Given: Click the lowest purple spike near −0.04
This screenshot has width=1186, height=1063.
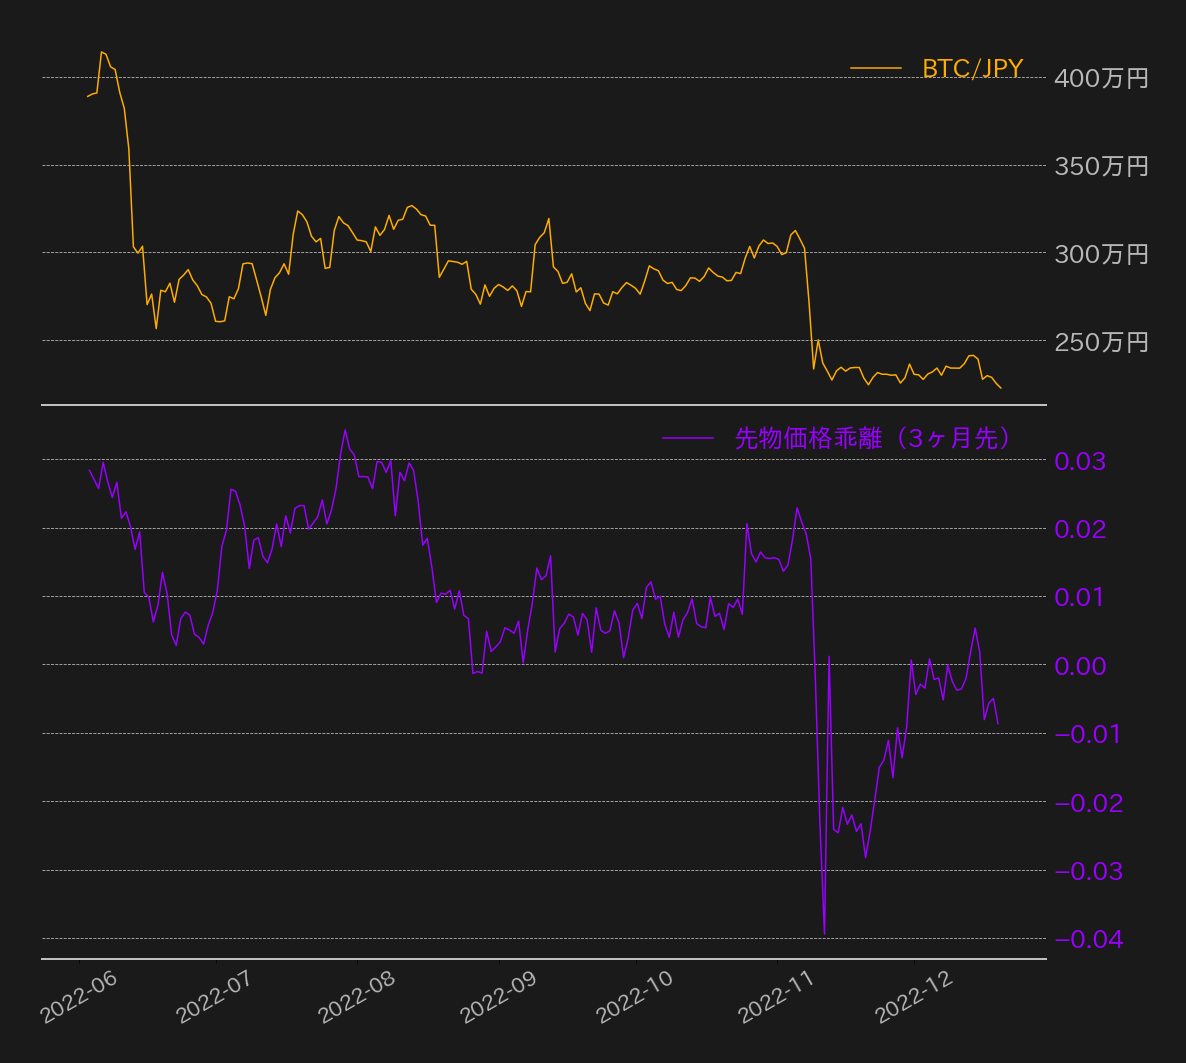Looking at the screenshot, I should coord(824,934).
